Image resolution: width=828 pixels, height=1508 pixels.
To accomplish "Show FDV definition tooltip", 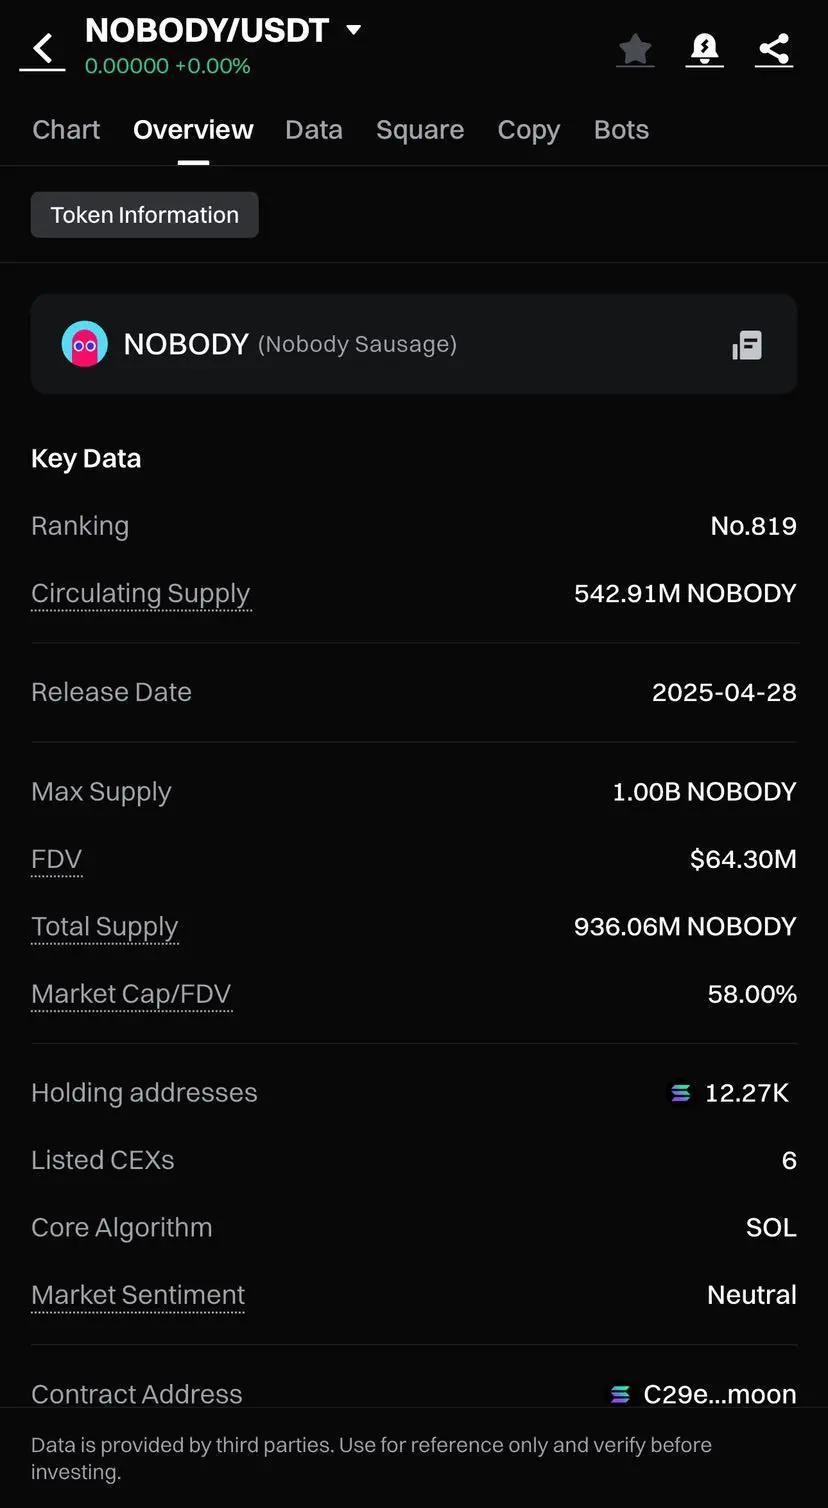I will pyautogui.click(x=57, y=860).
